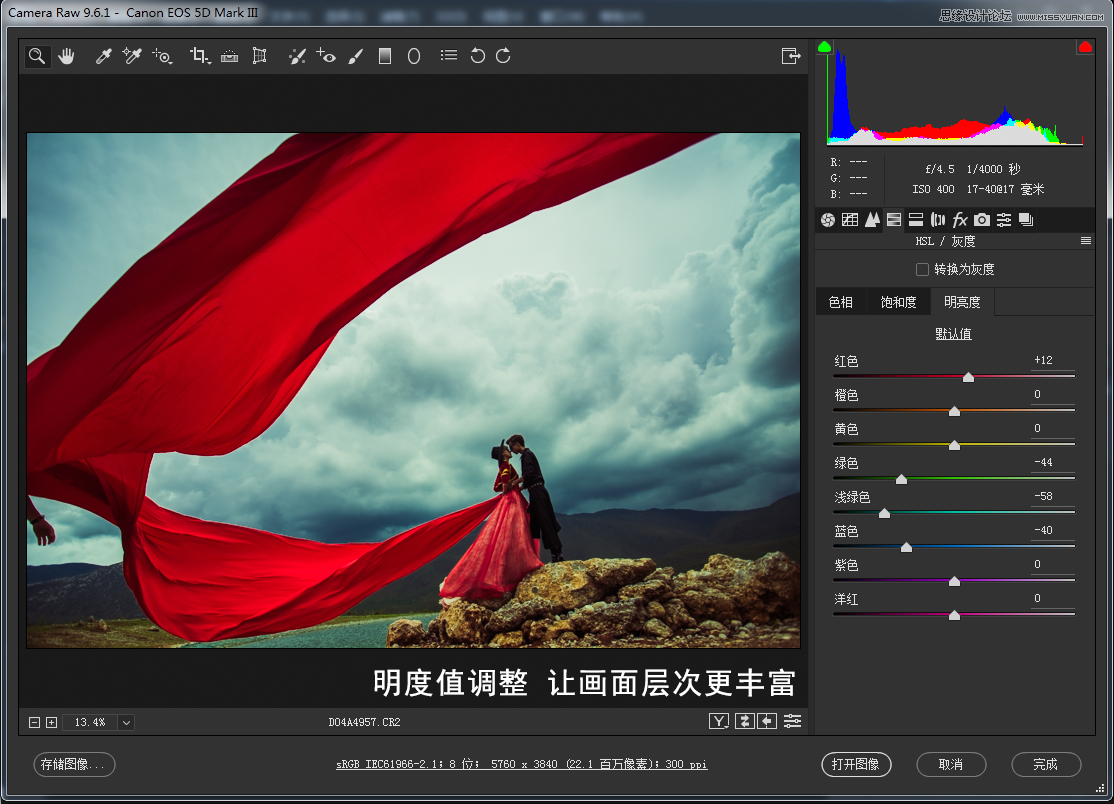Open the Split Toning panel icon

pos(916,220)
